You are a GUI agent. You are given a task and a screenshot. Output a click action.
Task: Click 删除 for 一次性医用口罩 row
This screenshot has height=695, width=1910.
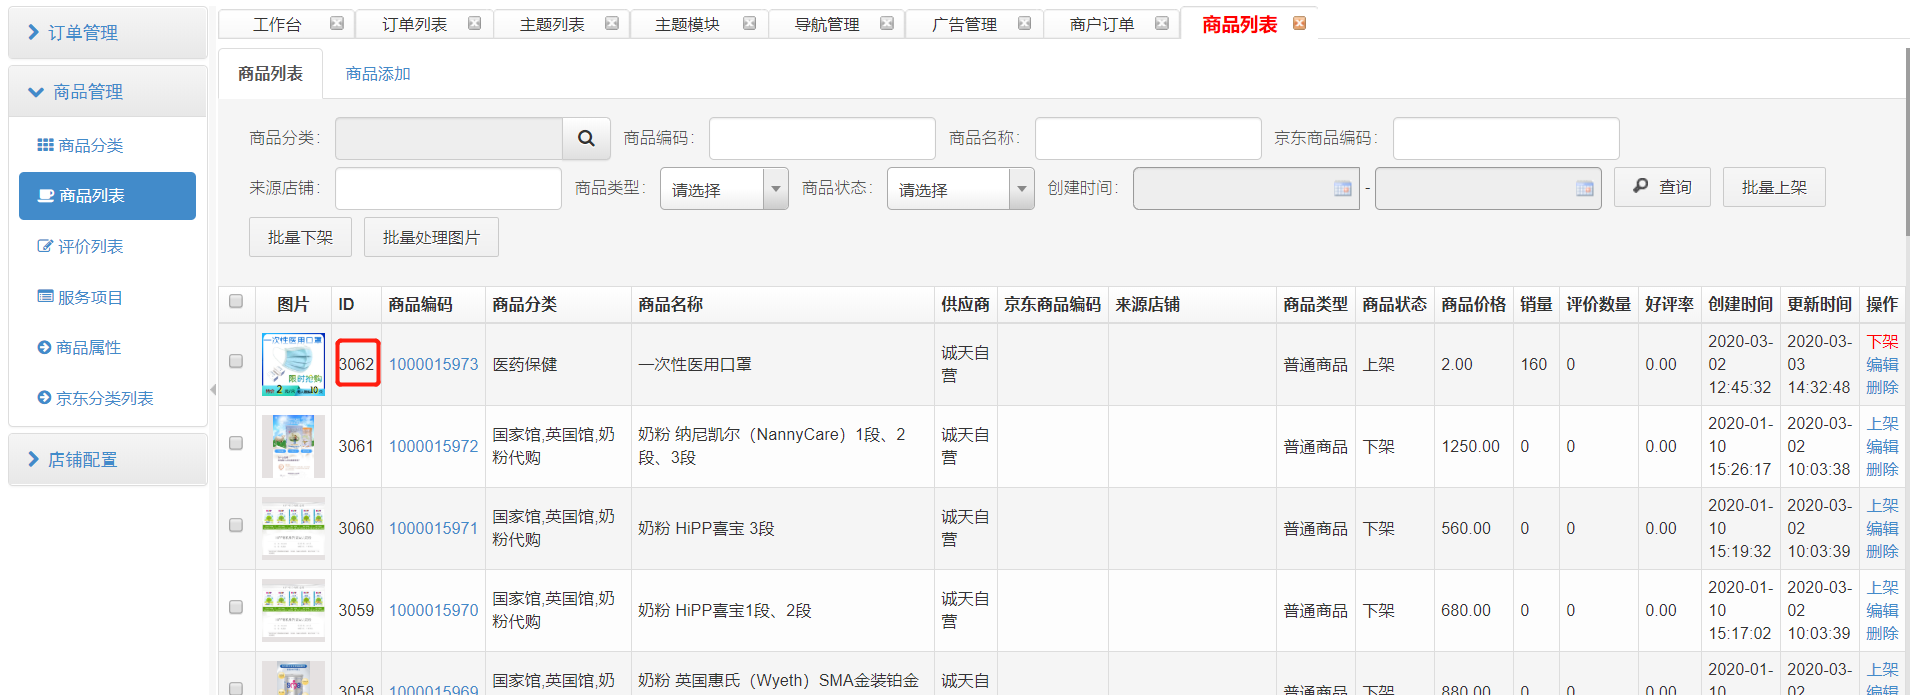click(1882, 388)
